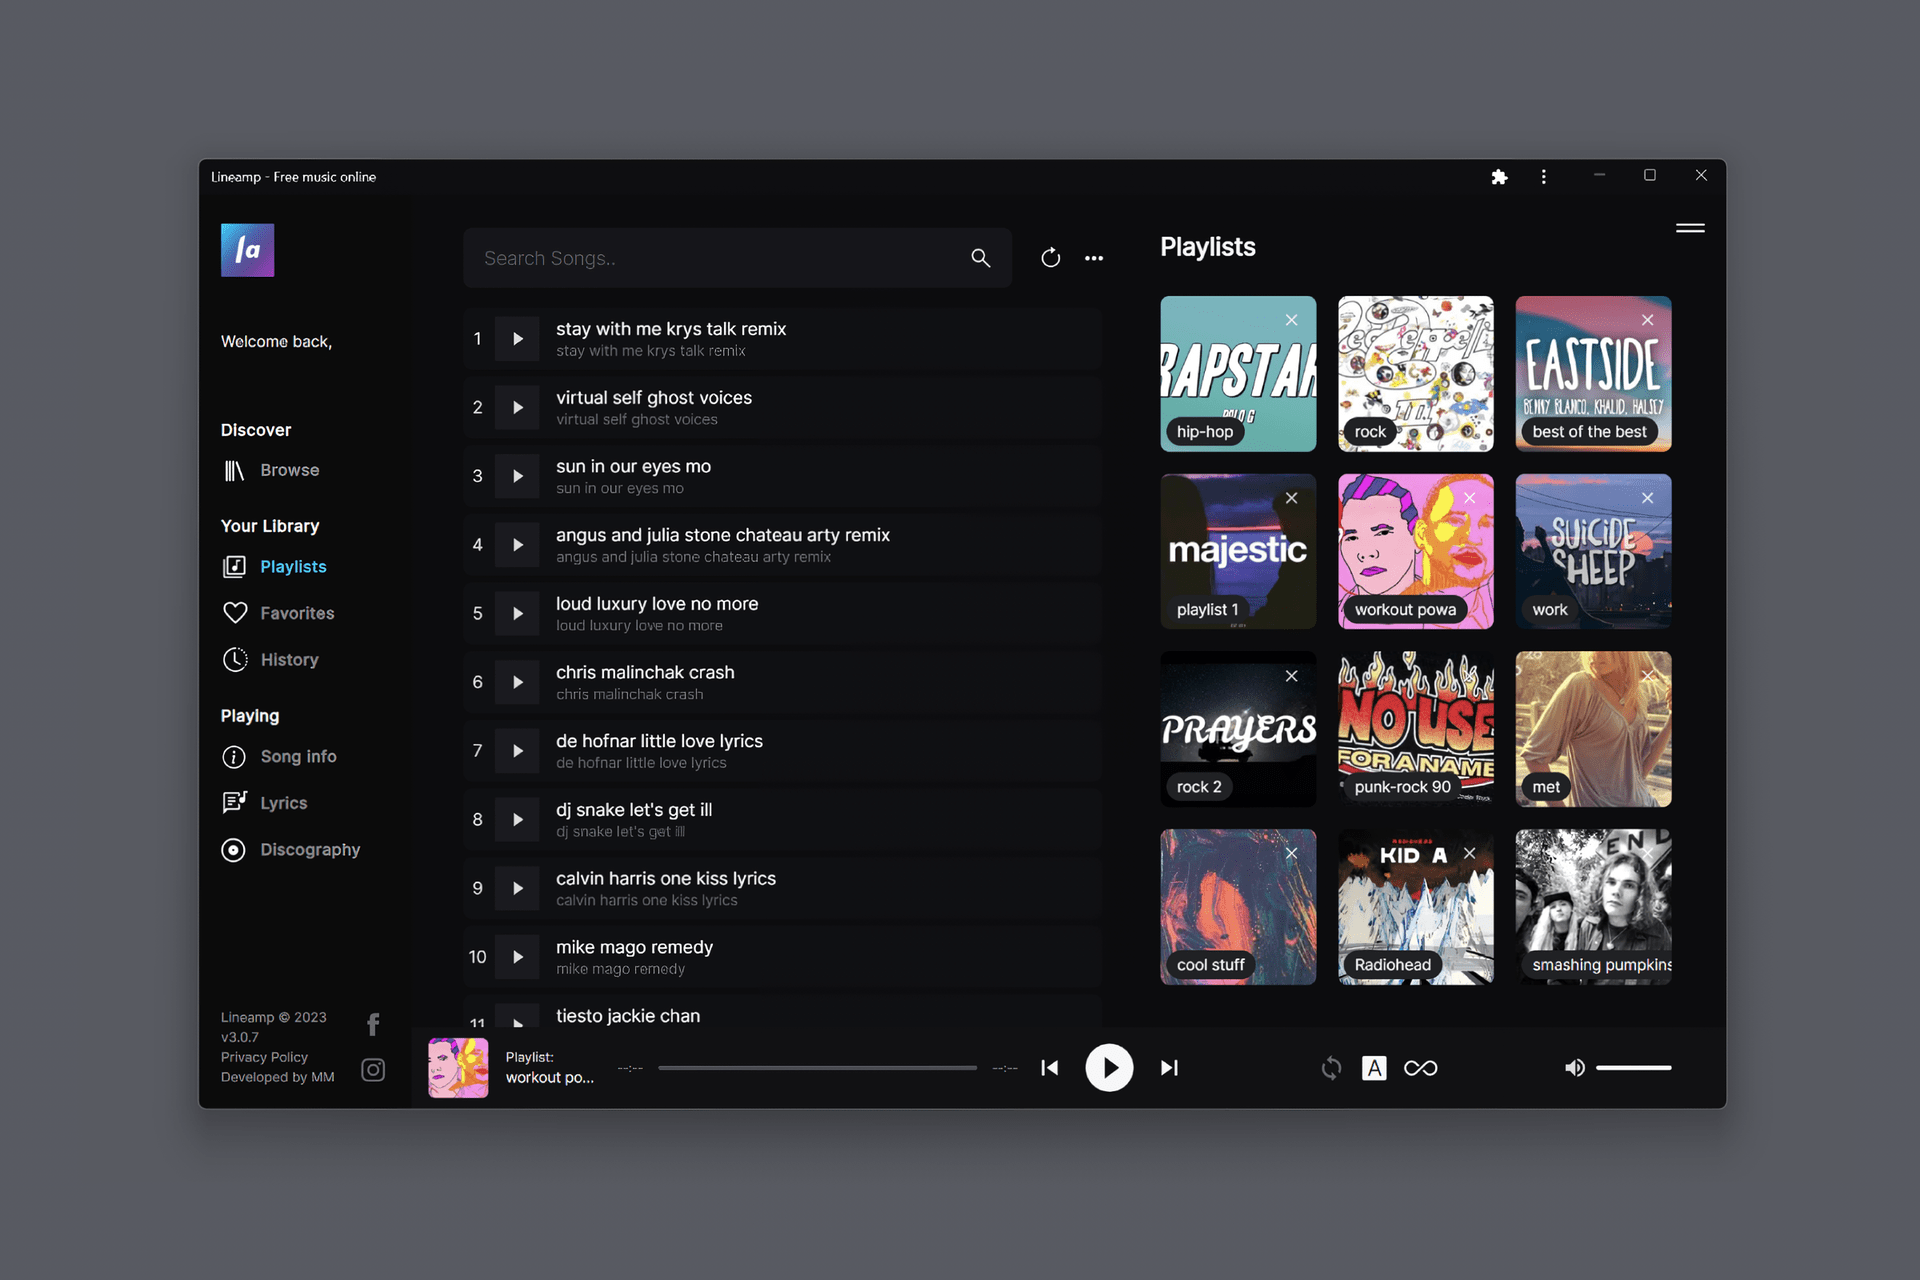Play calvin harris one kiss lyrics

pos(517,888)
